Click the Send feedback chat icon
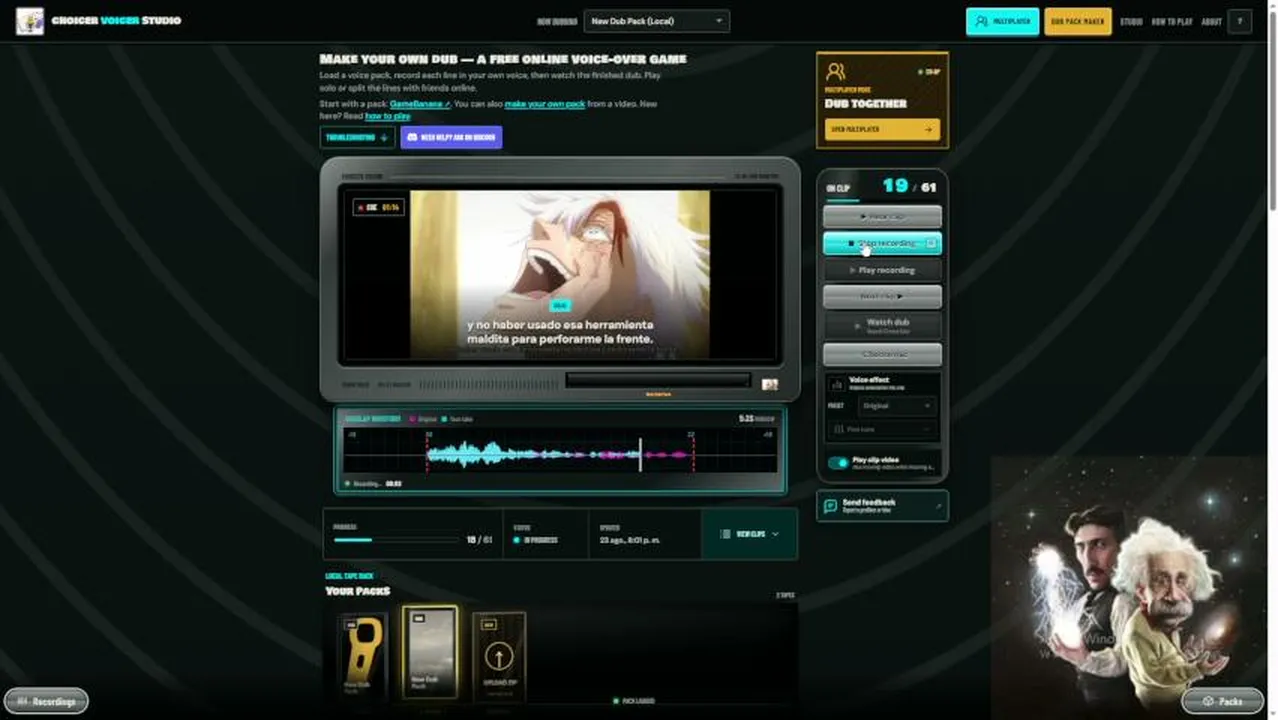Viewport: 1278px width, 720px height. 830,506
